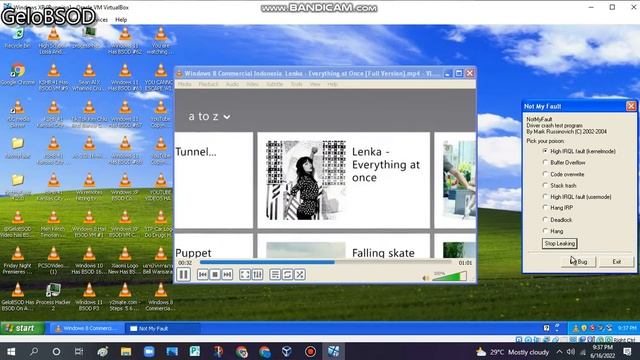Expand the 'a to z' sort dropdown

(209, 116)
